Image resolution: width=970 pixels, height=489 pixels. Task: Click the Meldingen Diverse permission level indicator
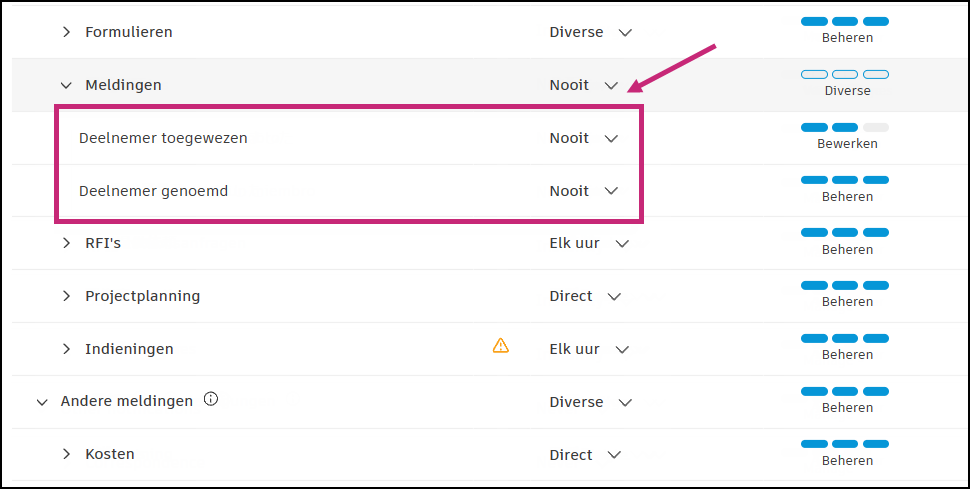[x=846, y=82]
